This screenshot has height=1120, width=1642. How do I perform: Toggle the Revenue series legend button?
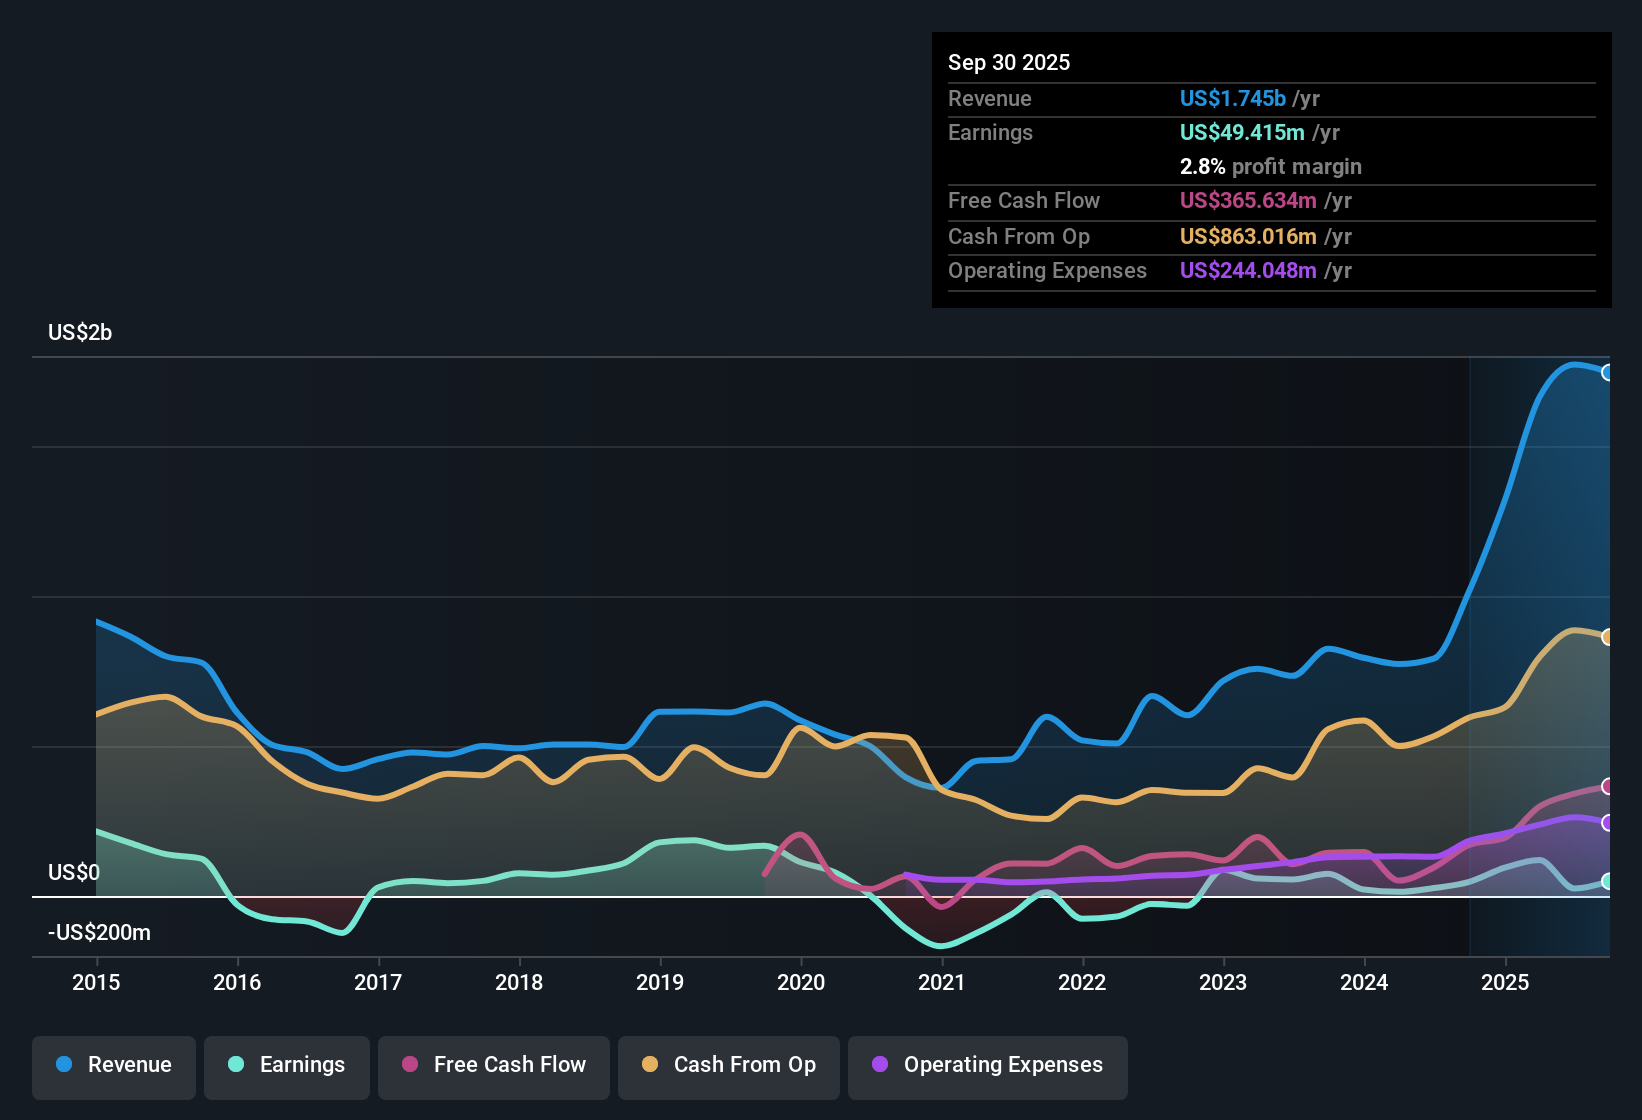point(114,1066)
